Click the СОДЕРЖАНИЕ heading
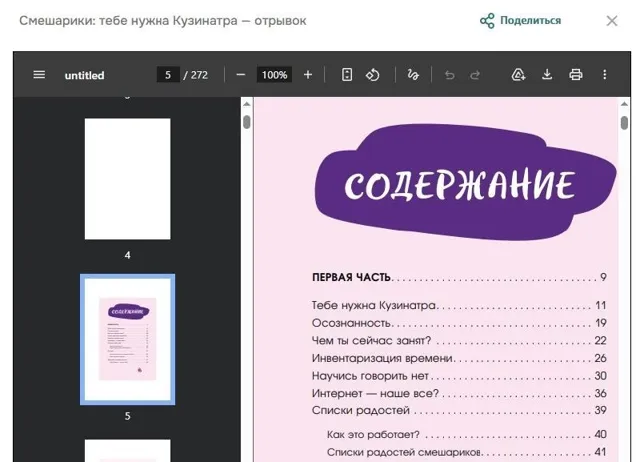The width and height of the screenshot is (640, 462). pyautogui.click(x=460, y=185)
